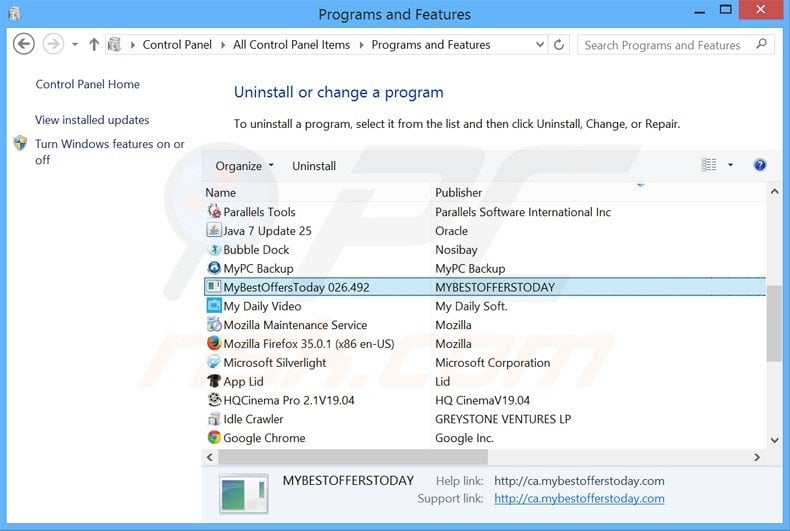Image resolution: width=790 pixels, height=531 pixels.
Task: Click the Control Panel icon in address bar
Action: (x=114, y=44)
